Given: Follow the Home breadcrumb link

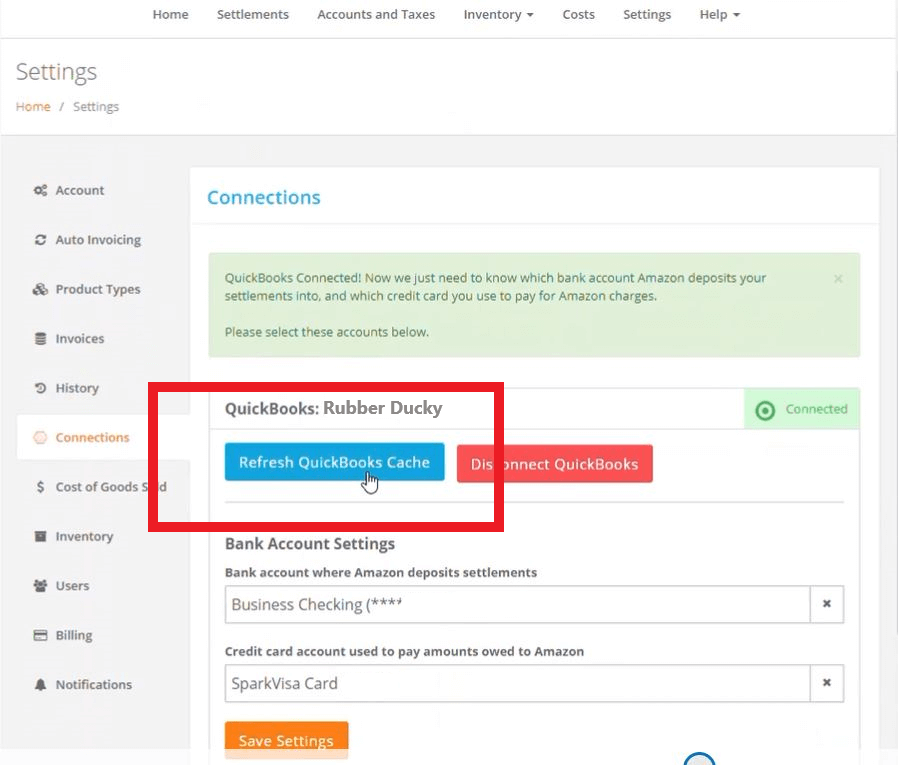Looking at the screenshot, I should [x=33, y=107].
